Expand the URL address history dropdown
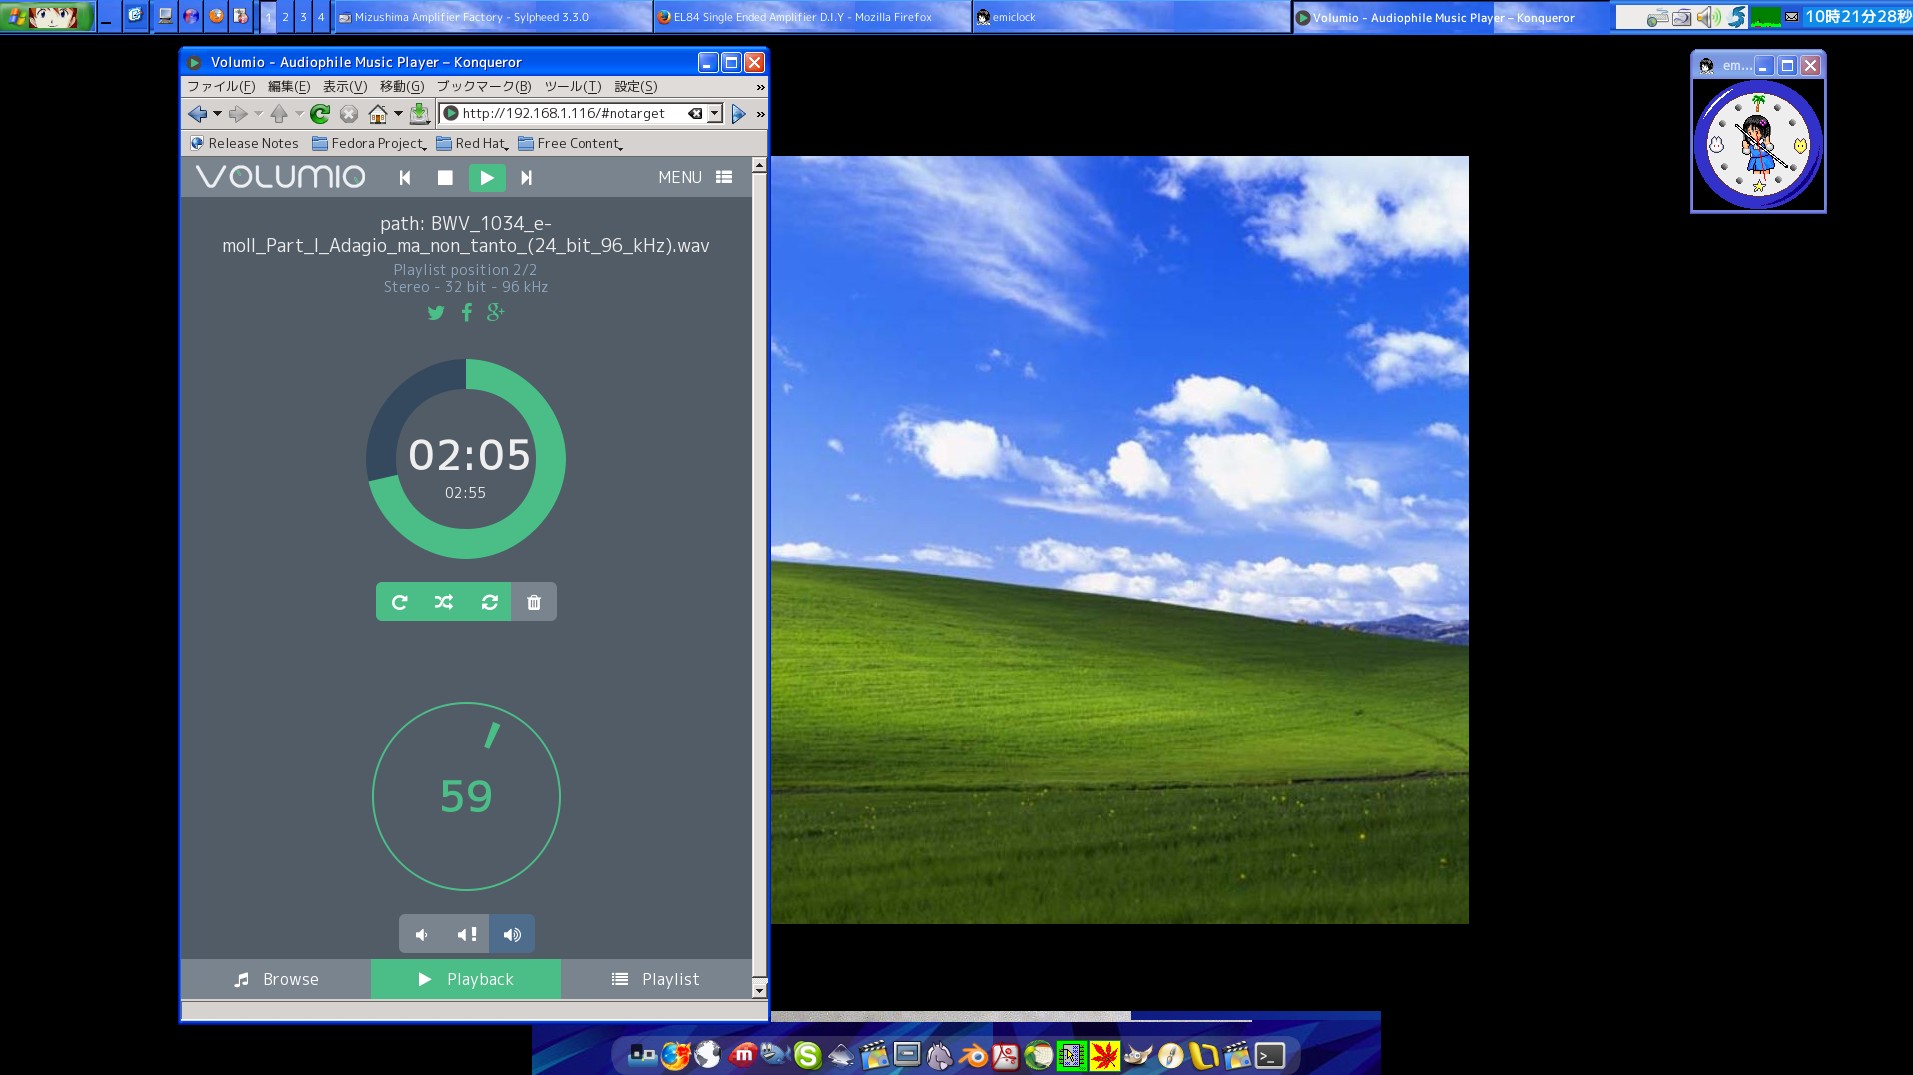Image resolution: width=1913 pixels, height=1075 pixels. coord(715,114)
